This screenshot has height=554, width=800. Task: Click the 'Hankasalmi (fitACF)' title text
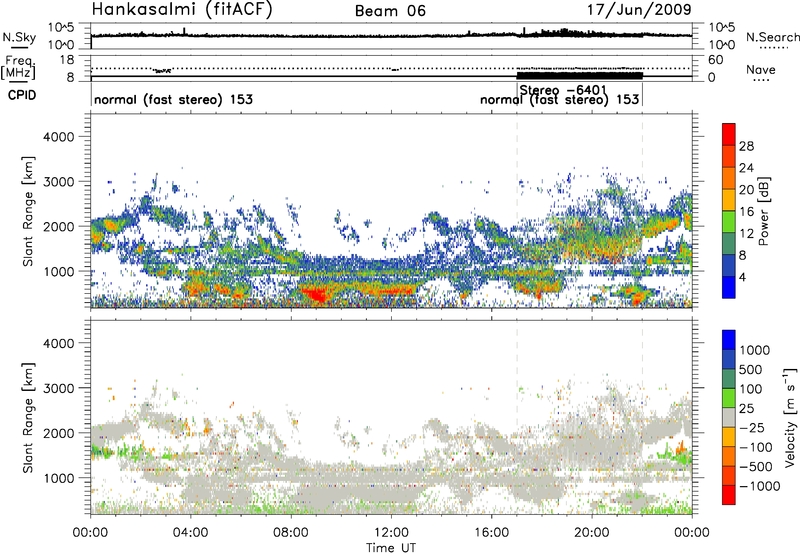point(182,10)
